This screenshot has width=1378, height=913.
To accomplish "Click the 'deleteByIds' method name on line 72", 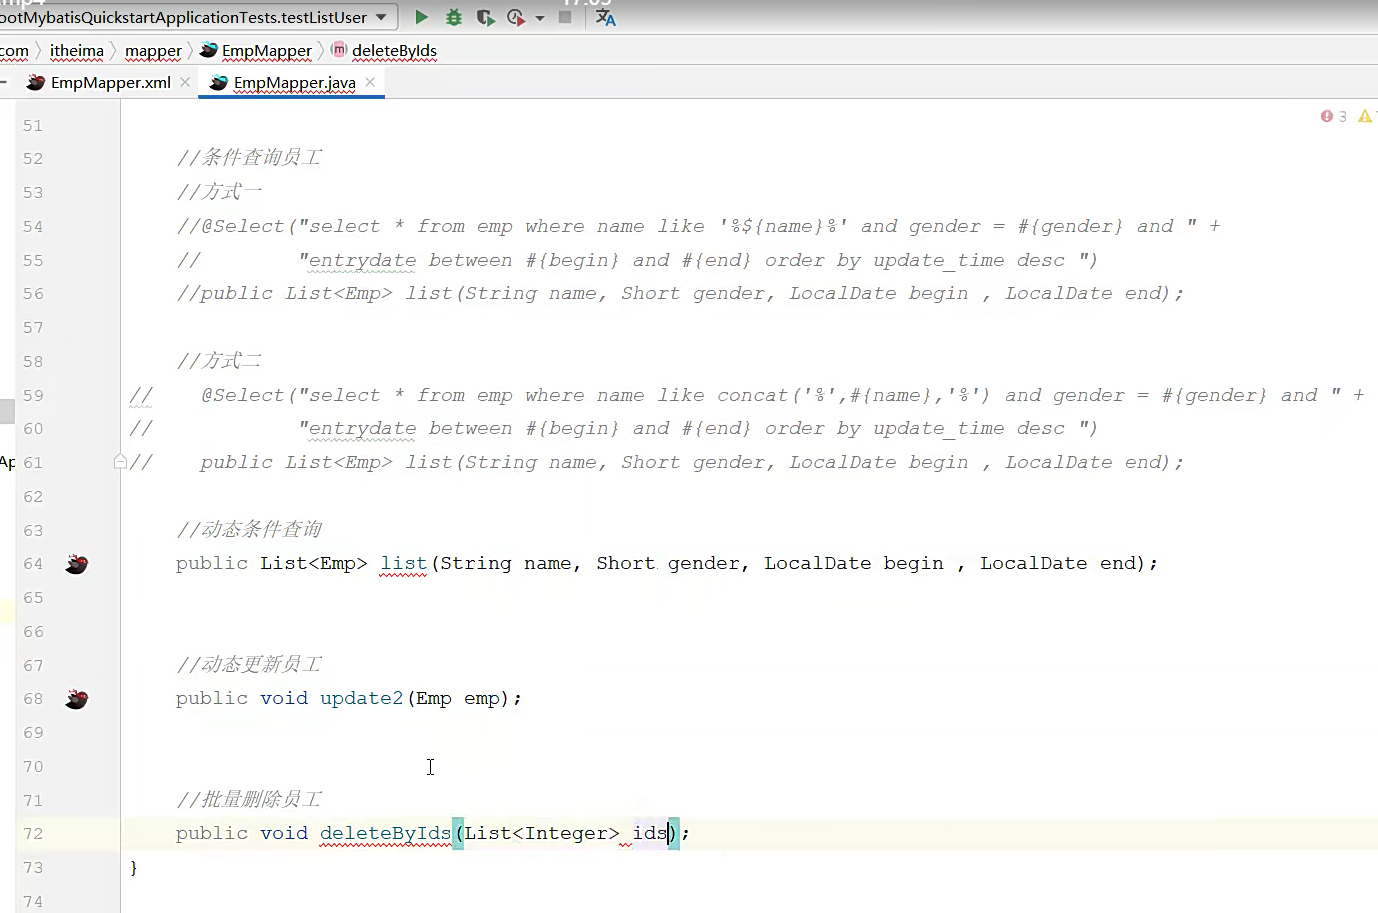I will coord(385,833).
